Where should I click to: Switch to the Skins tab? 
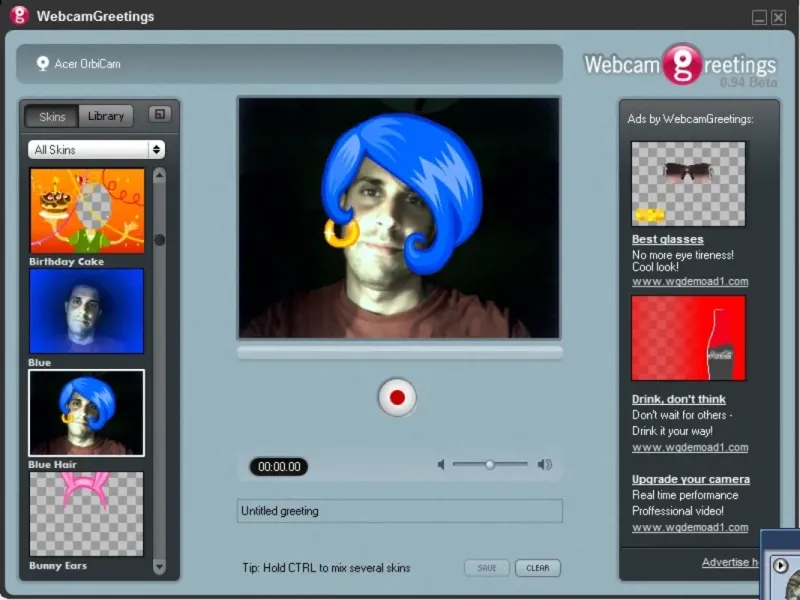(x=52, y=116)
